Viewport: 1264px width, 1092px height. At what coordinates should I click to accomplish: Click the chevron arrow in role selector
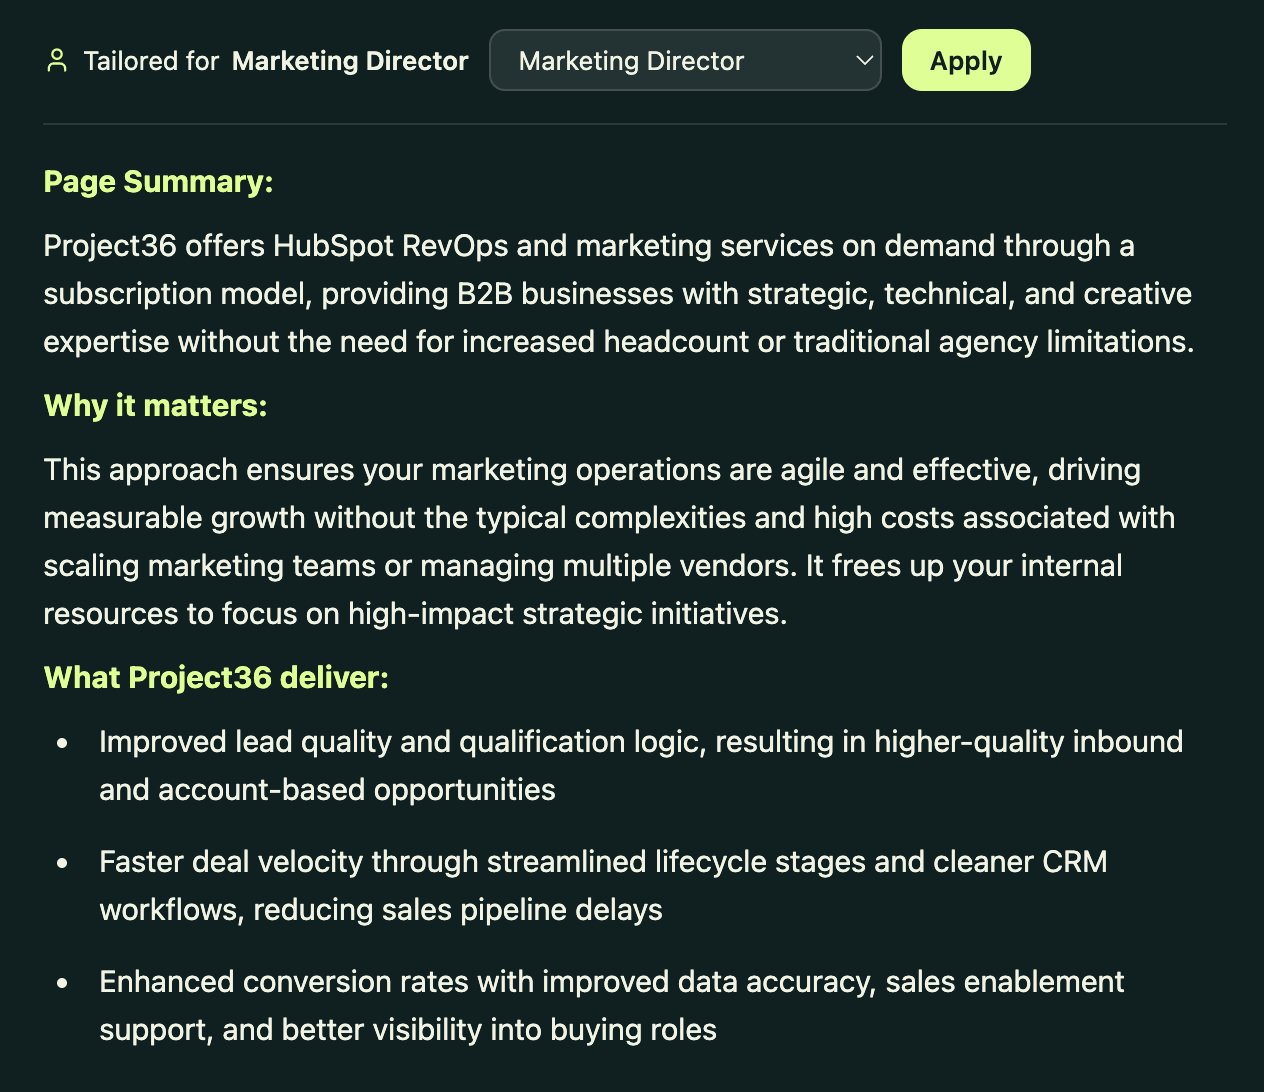point(864,60)
